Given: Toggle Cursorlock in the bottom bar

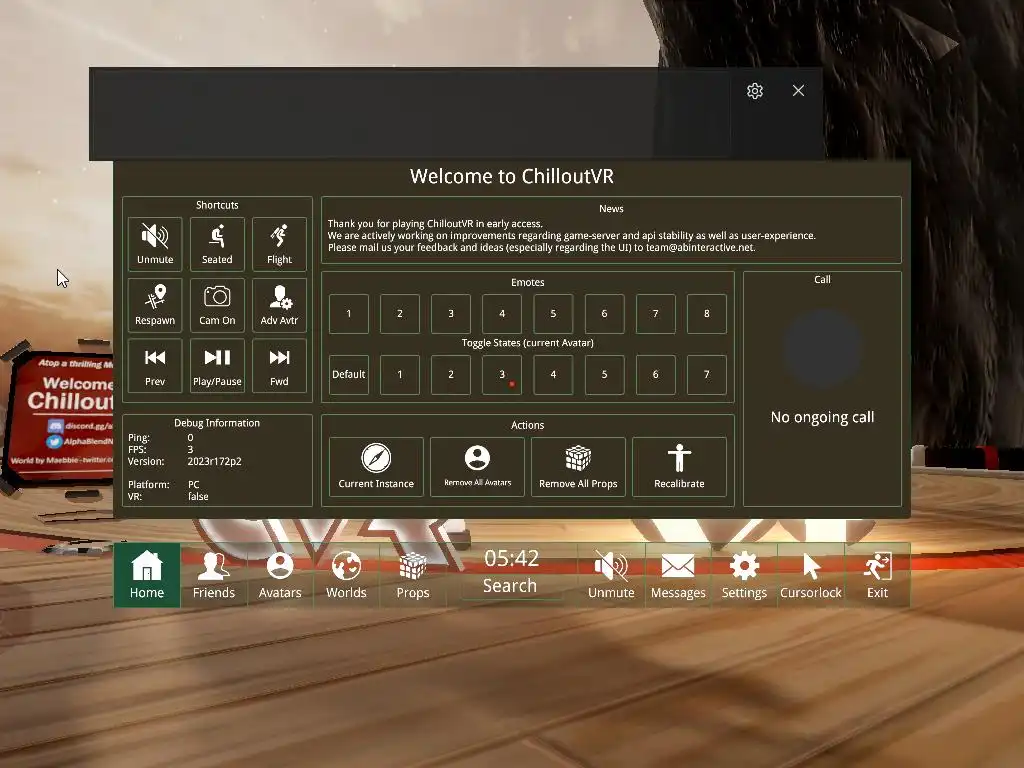Looking at the screenshot, I should coord(810,575).
